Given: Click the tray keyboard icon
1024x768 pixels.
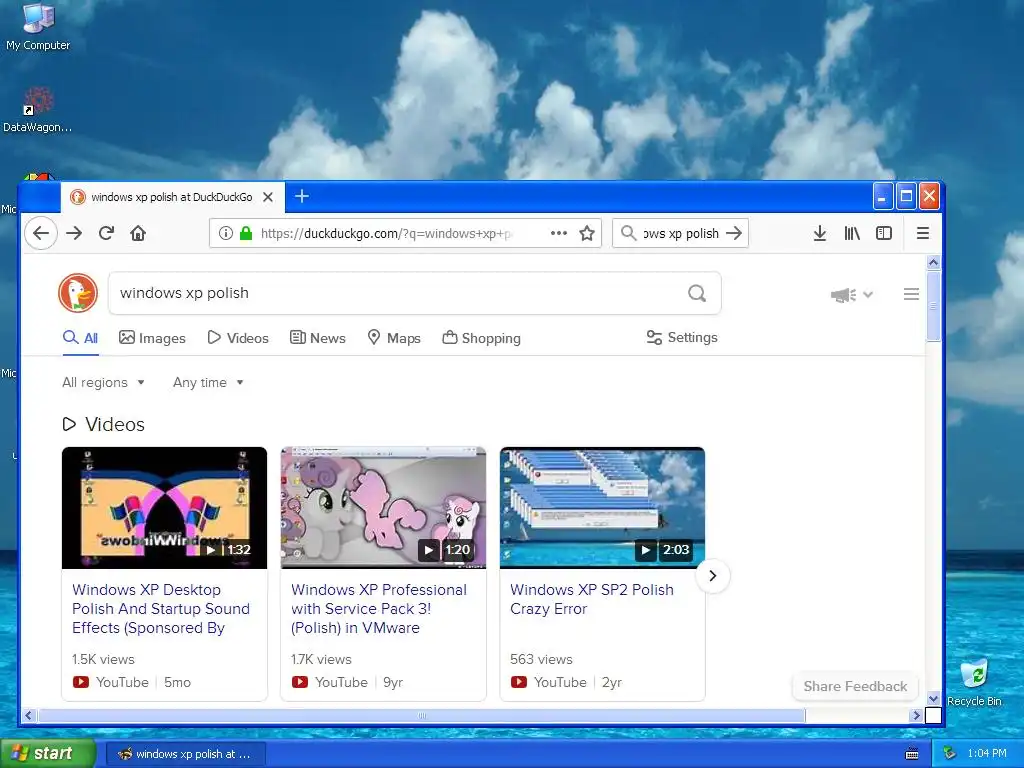Looking at the screenshot, I should pos(912,754).
